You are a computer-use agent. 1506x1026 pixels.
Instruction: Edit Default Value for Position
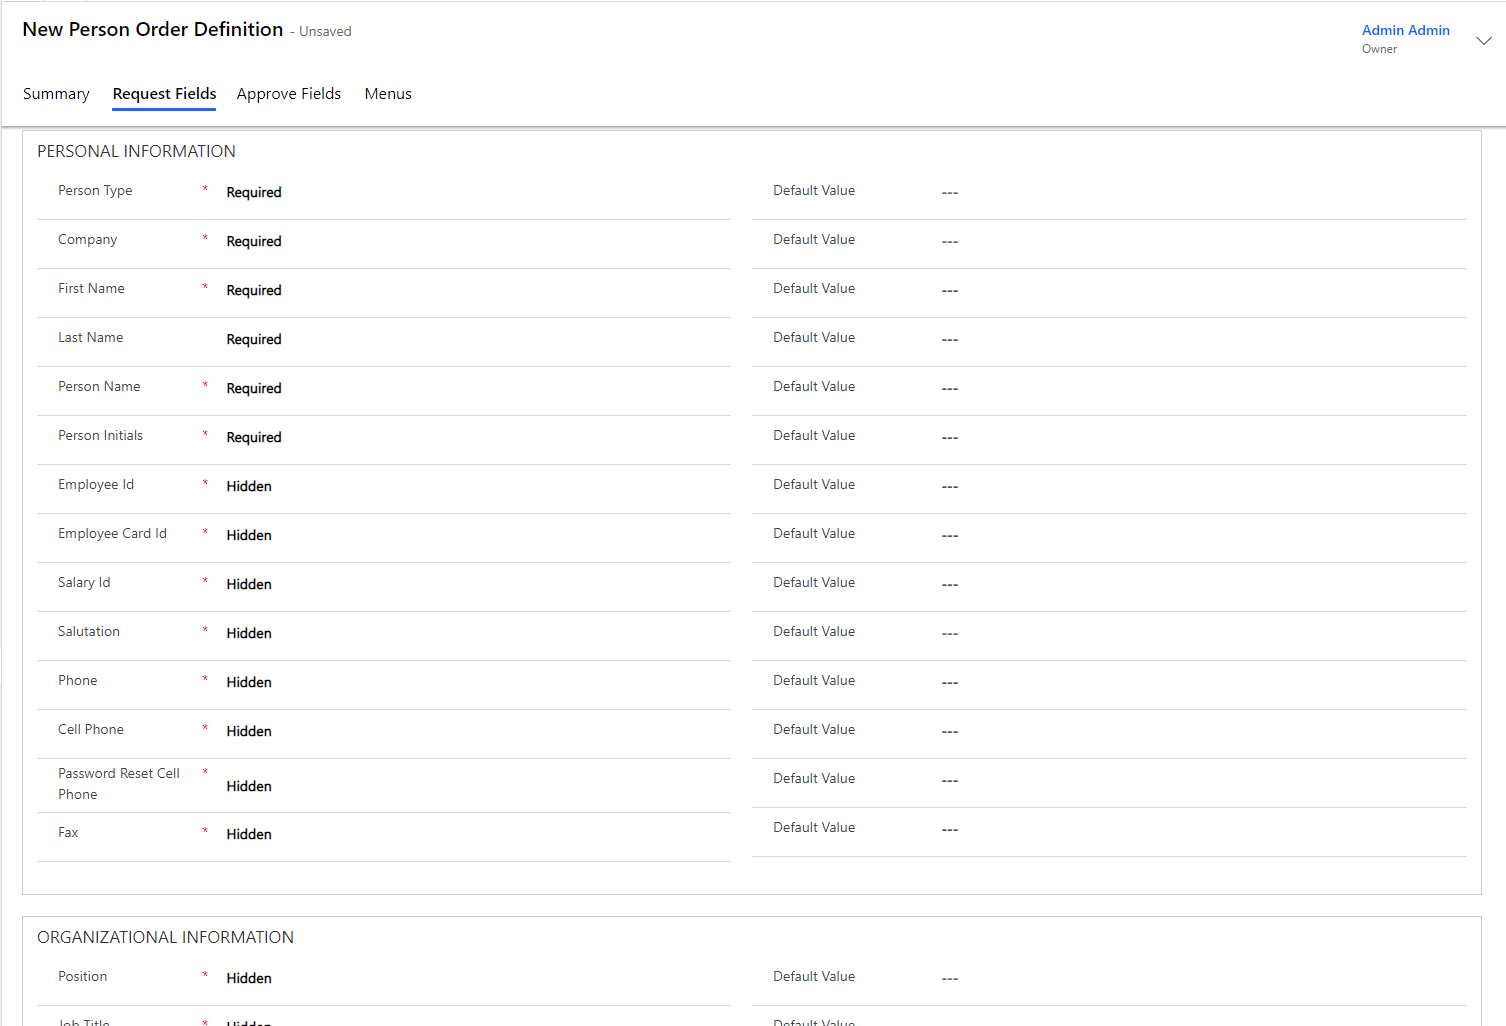[950, 978]
